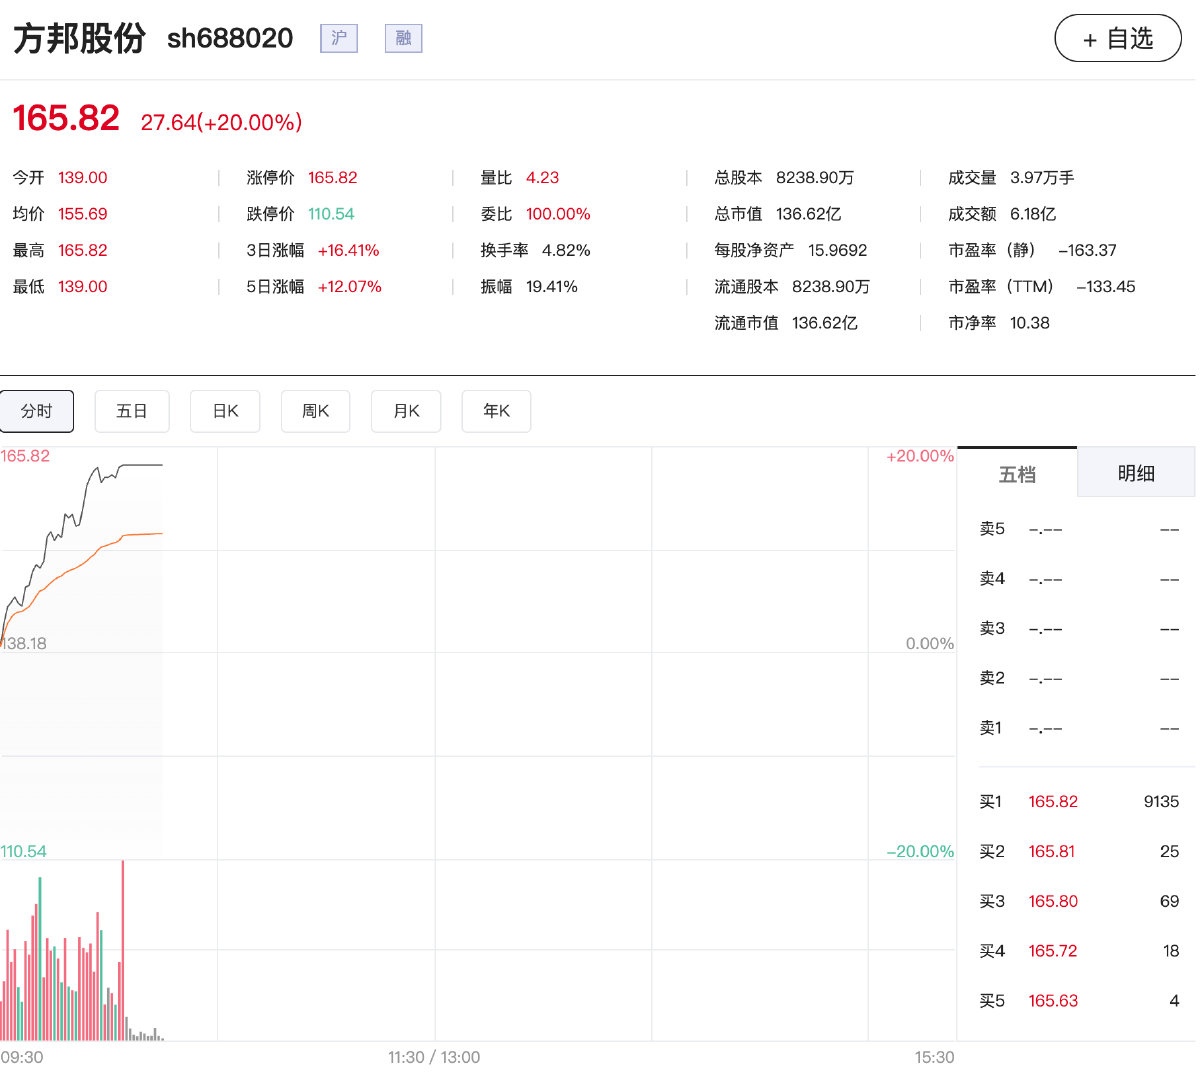Image resolution: width=1202 pixels, height=1080 pixels.
Task: Click 买2 price 165.81 row
Action: pyautogui.click(x=1079, y=852)
